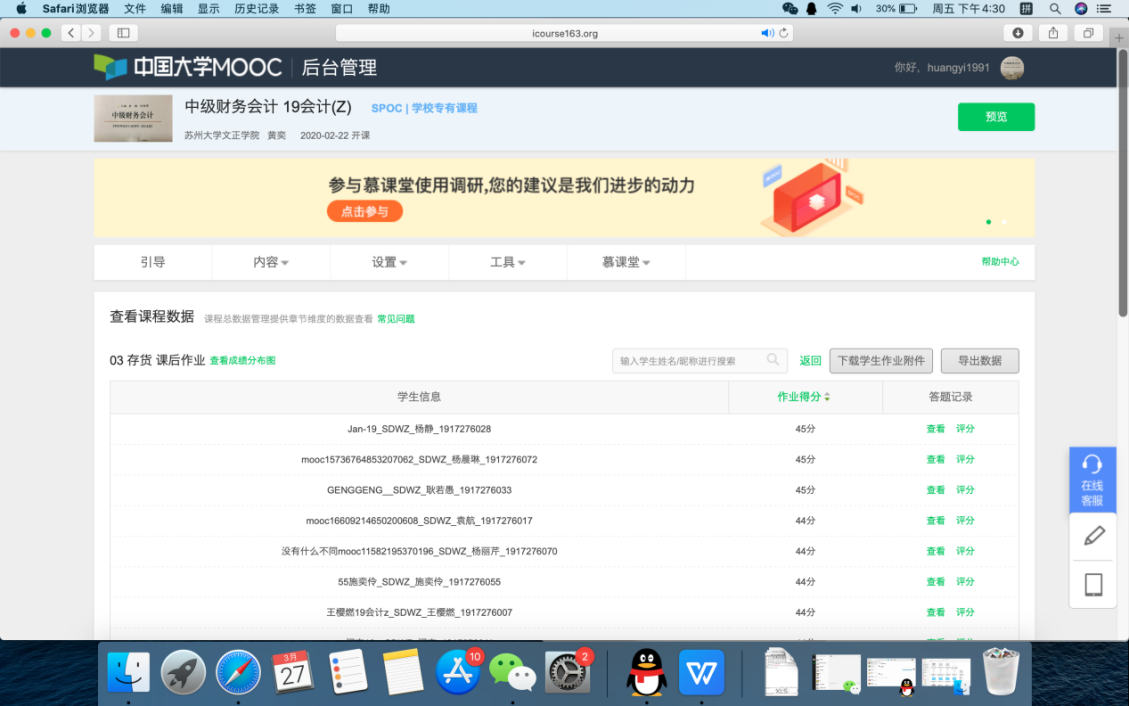Click the student name search input field
The width and height of the screenshot is (1129, 706).
click(x=690, y=361)
